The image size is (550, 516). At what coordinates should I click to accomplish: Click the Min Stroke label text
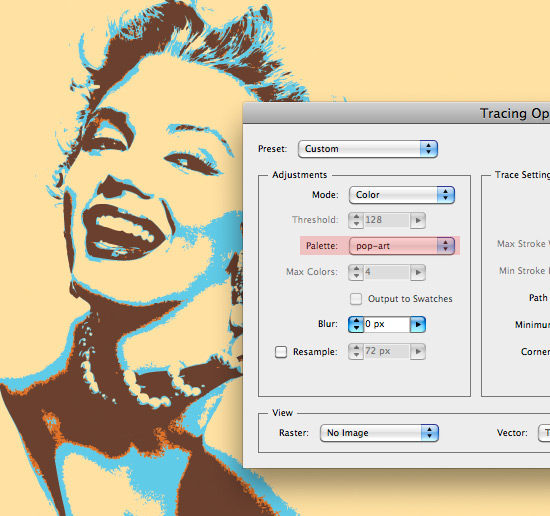pos(524,271)
